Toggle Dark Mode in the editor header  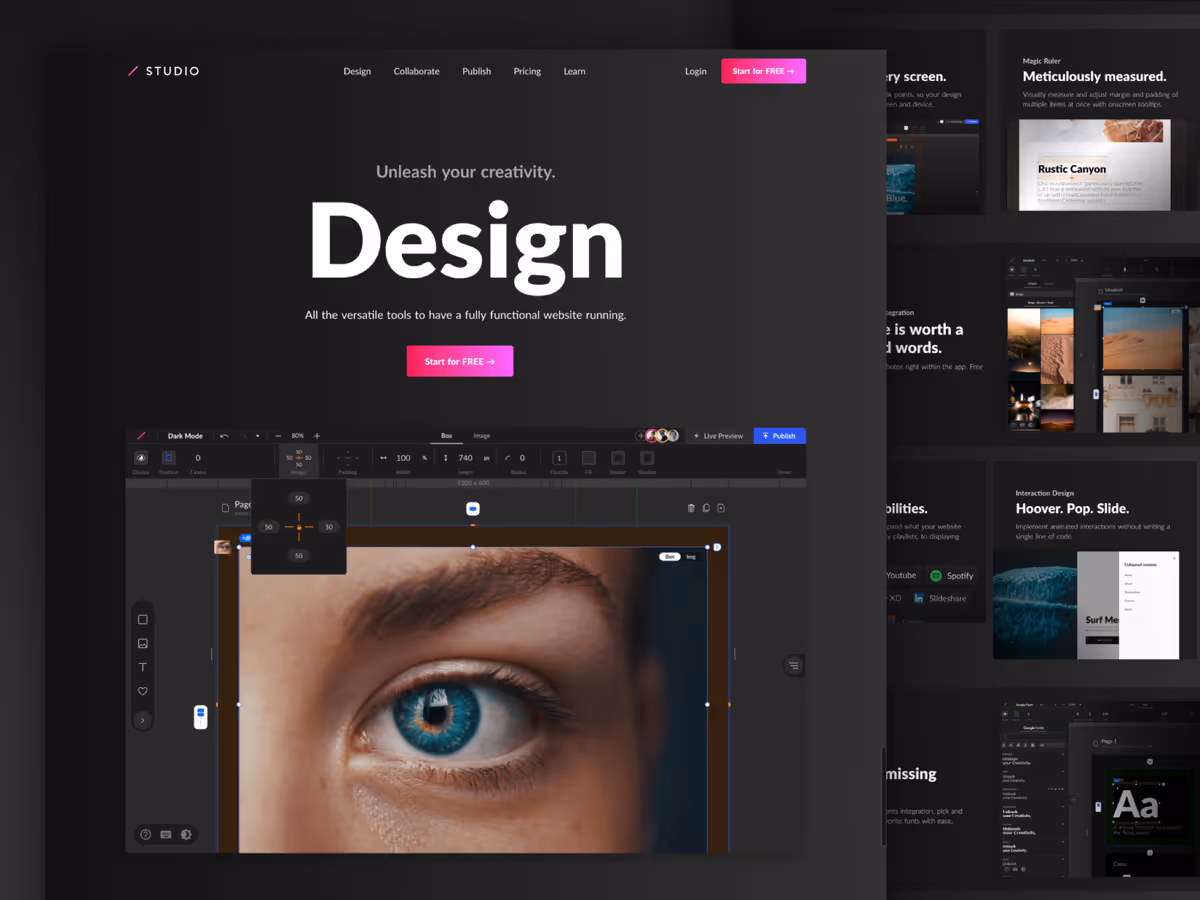[185, 435]
